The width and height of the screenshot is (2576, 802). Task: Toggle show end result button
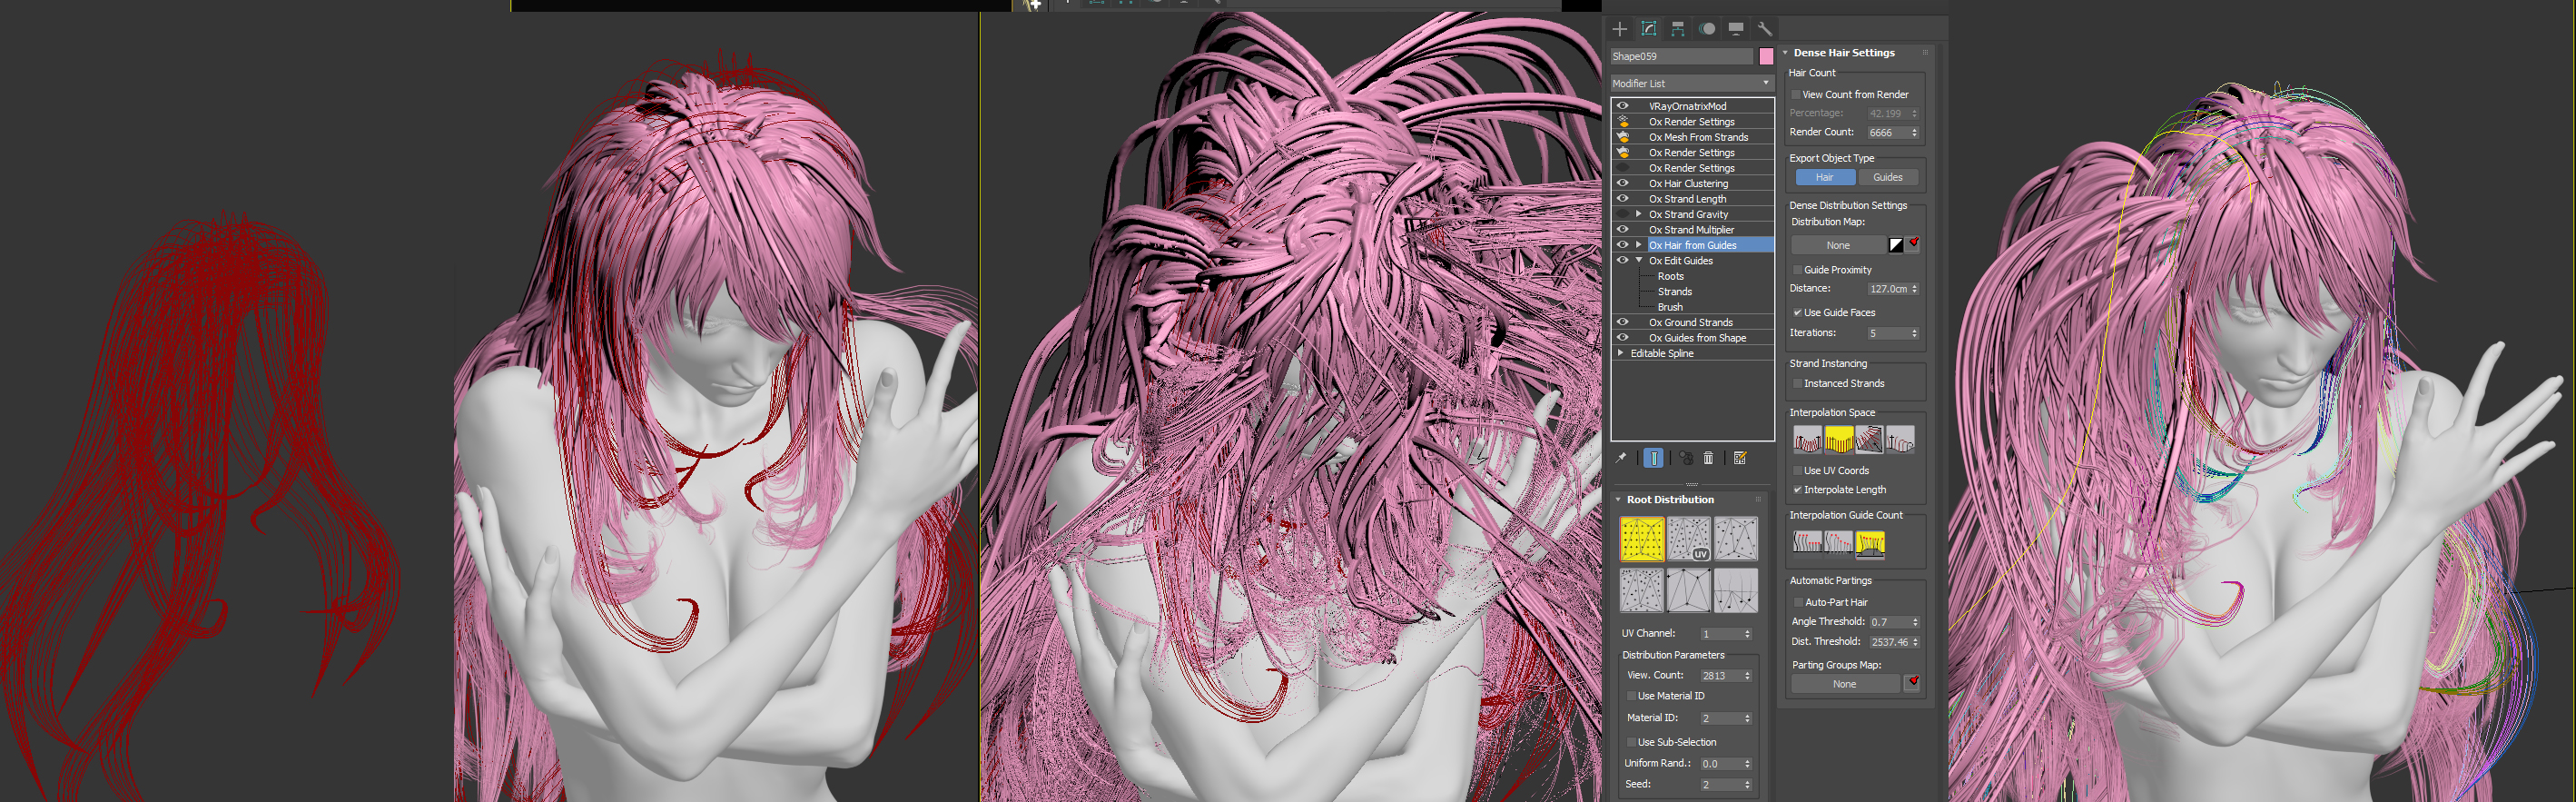(1654, 458)
